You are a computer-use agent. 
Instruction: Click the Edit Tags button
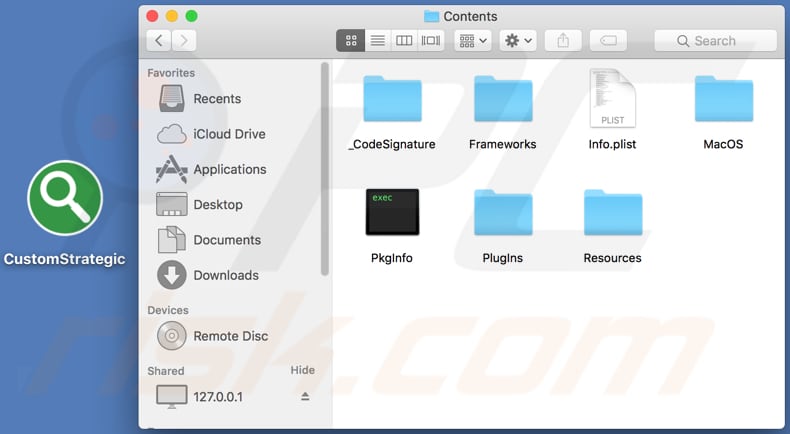[608, 40]
